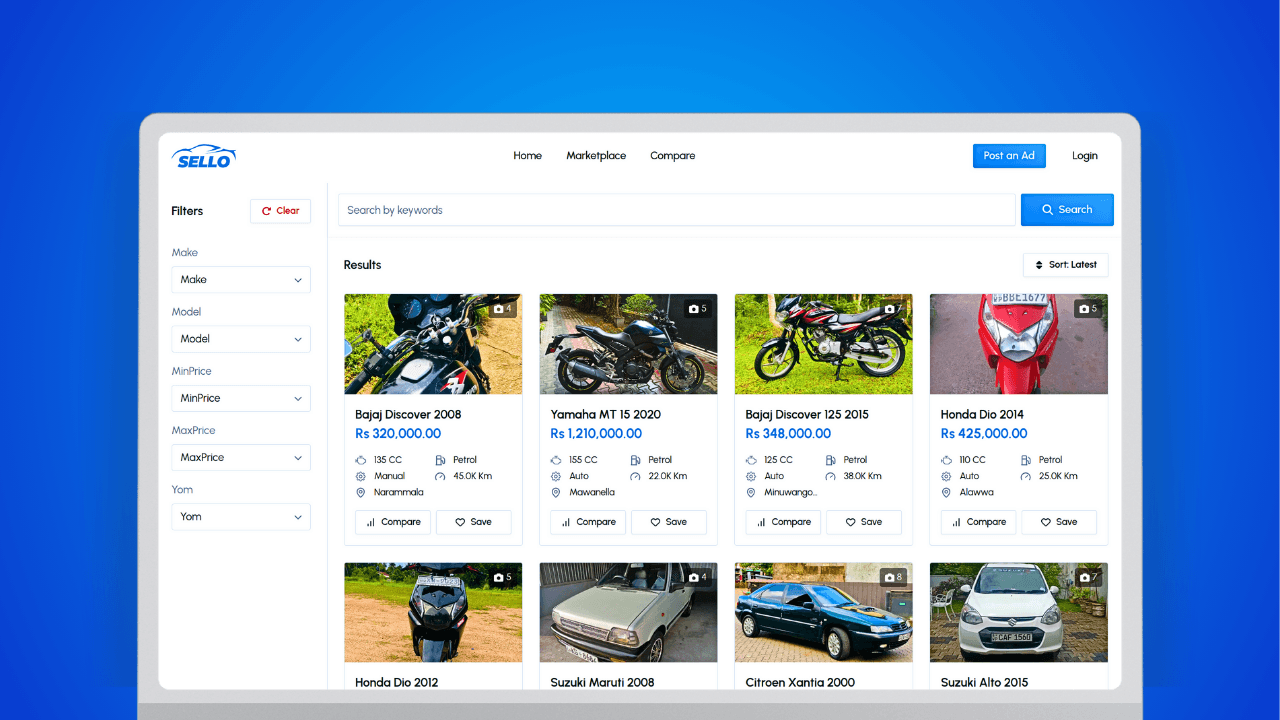Click photo count badge on Citroen Xantia 2000
Screen dimensions: 1280x720
[x=893, y=577]
